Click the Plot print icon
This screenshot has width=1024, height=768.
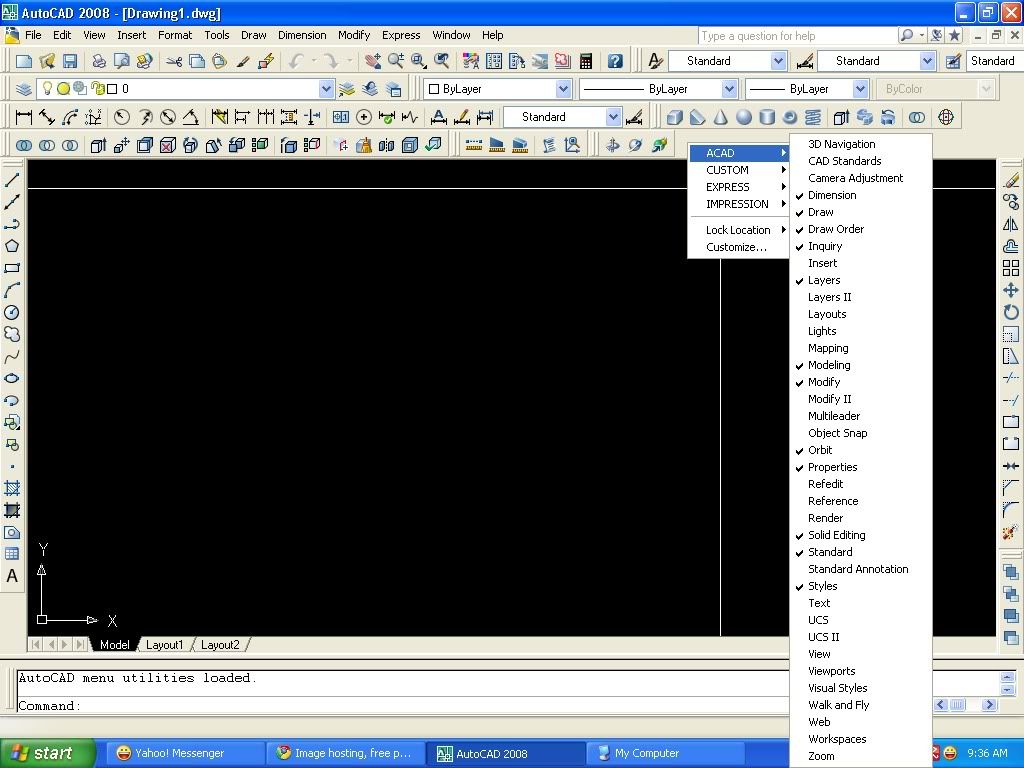pyautogui.click(x=99, y=61)
